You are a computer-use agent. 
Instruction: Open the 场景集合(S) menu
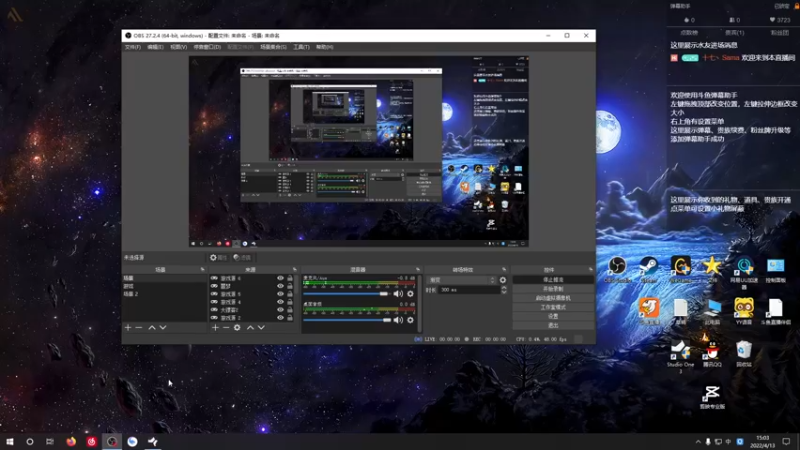[273, 47]
